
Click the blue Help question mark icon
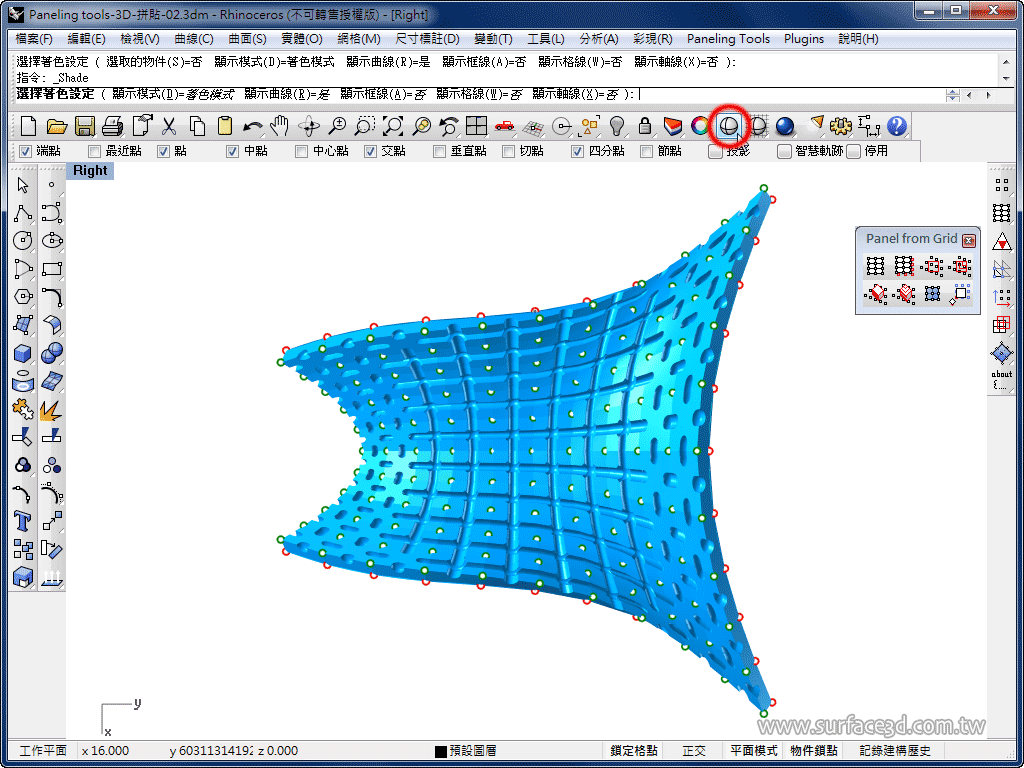click(x=897, y=125)
